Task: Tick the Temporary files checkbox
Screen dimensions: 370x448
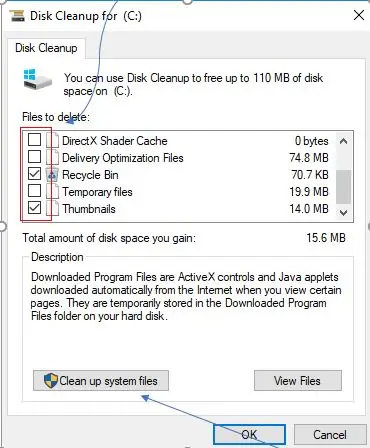Action: coord(34,191)
